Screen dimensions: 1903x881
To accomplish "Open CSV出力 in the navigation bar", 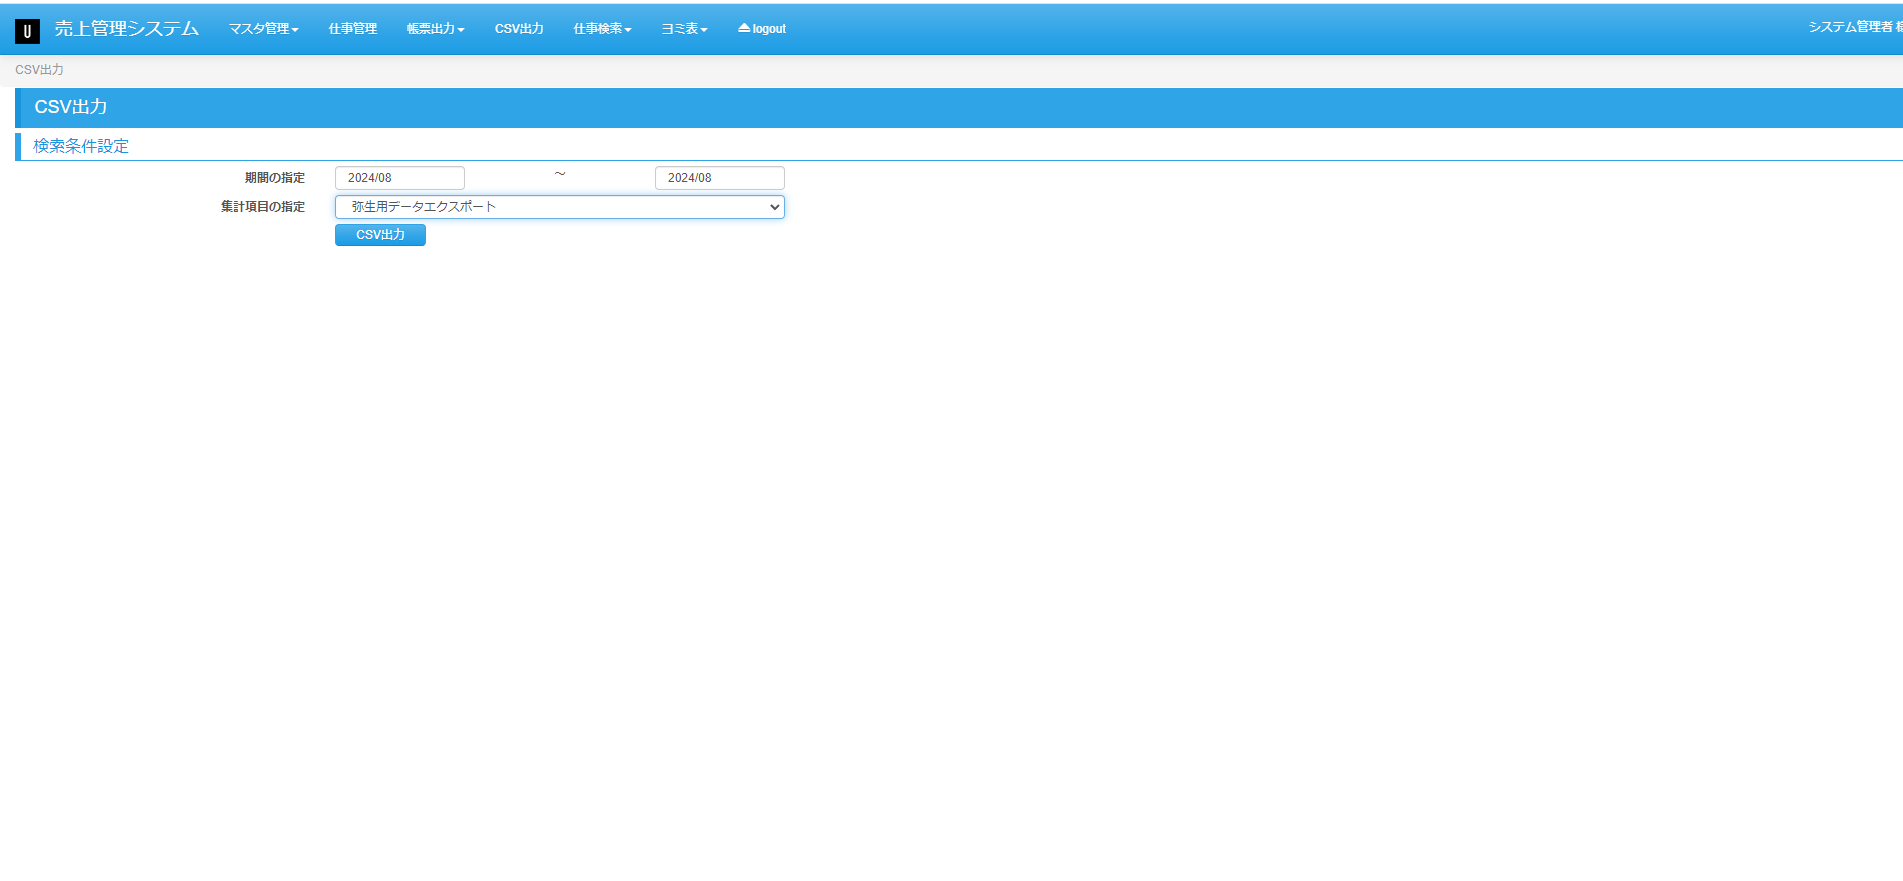I will pyautogui.click(x=519, y=29).
